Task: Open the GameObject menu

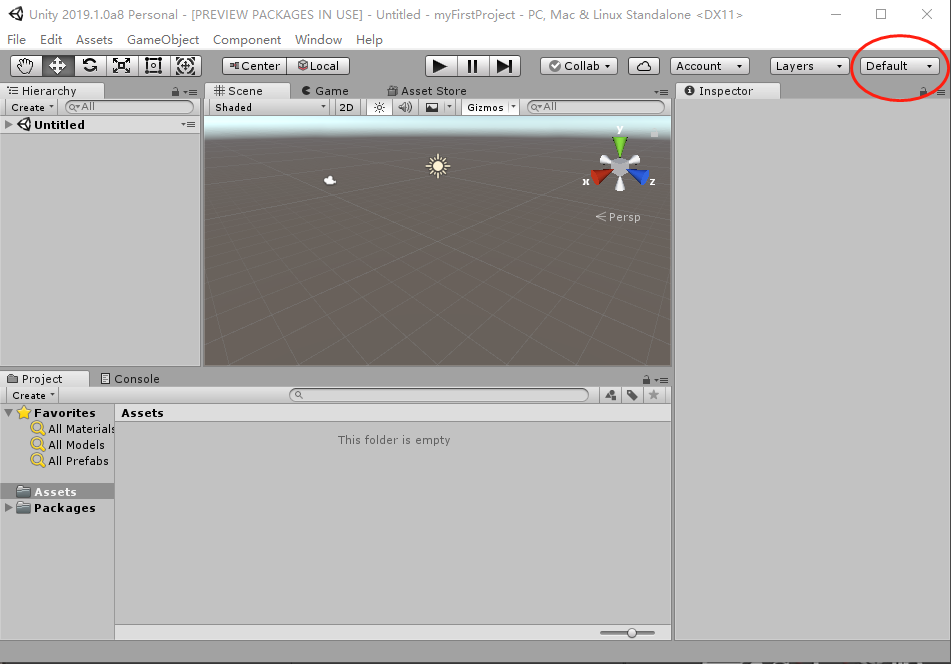Action: point(165,39)
